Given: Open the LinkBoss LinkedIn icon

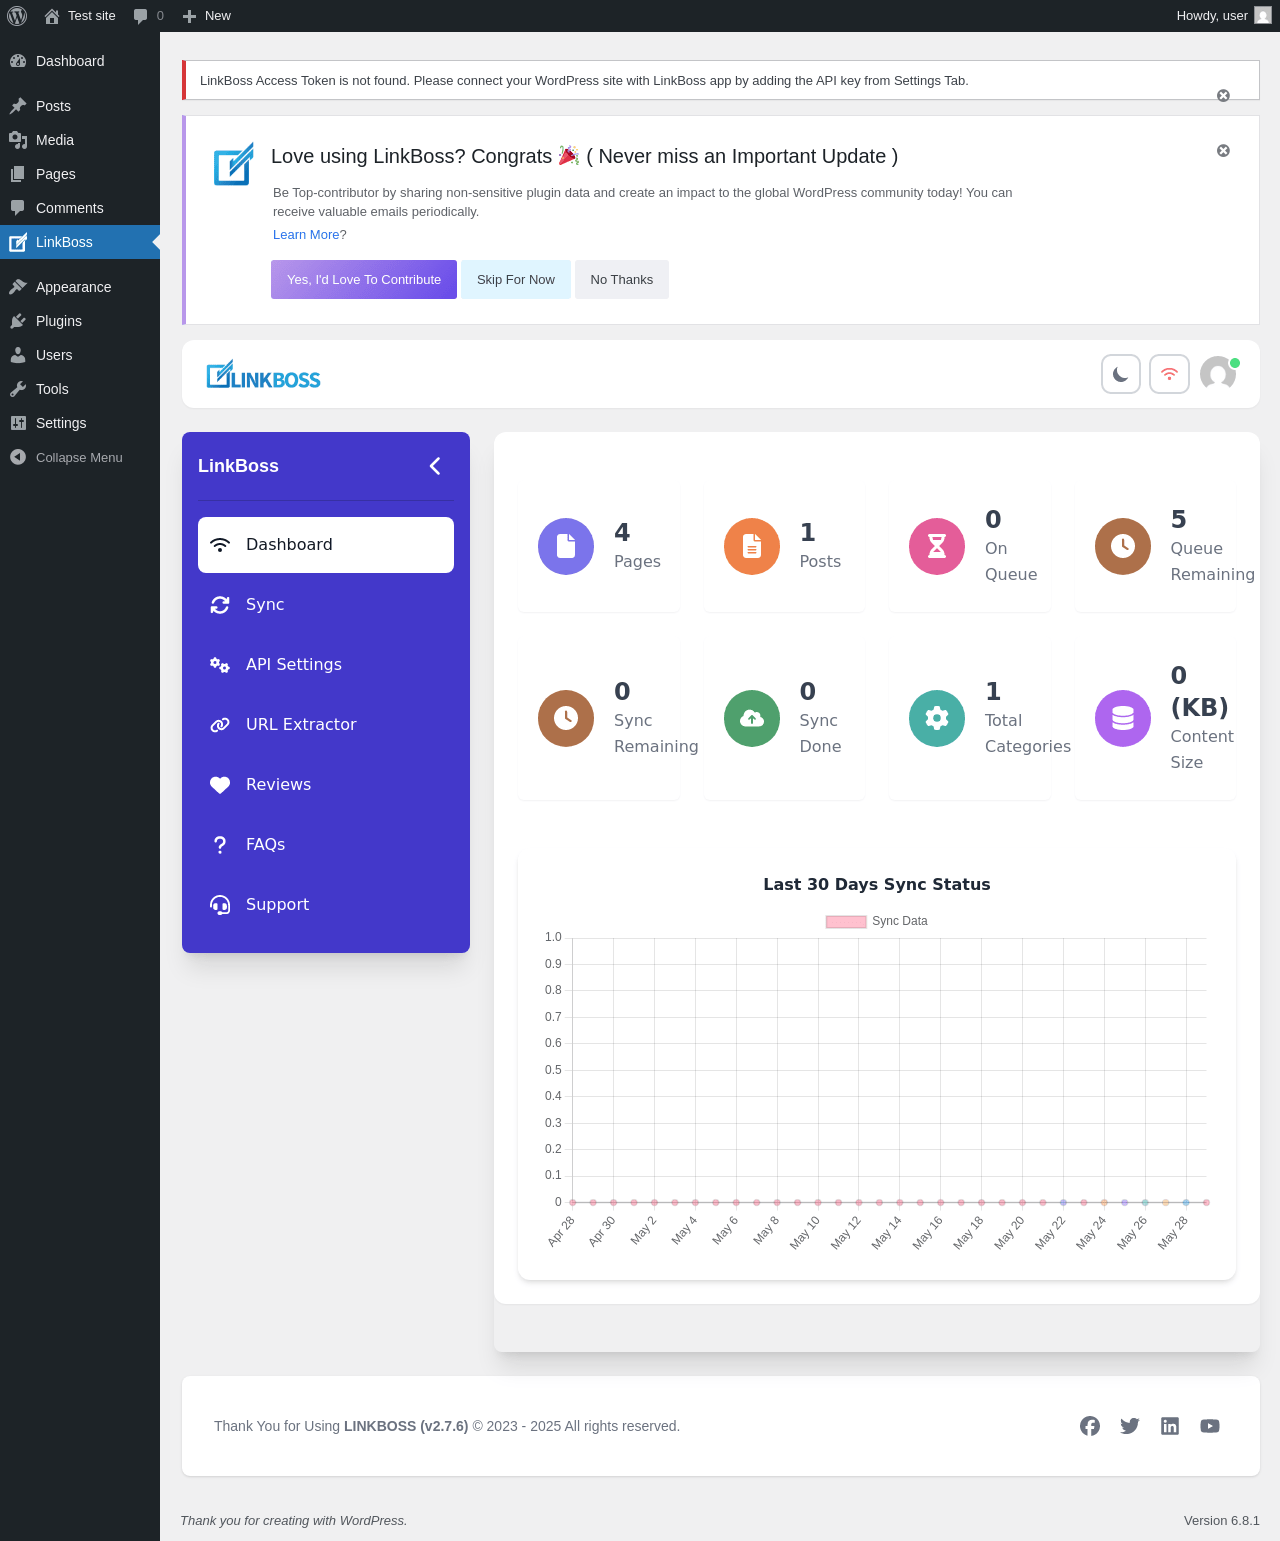Looking at the screenshot, I should (1170, 1426).
